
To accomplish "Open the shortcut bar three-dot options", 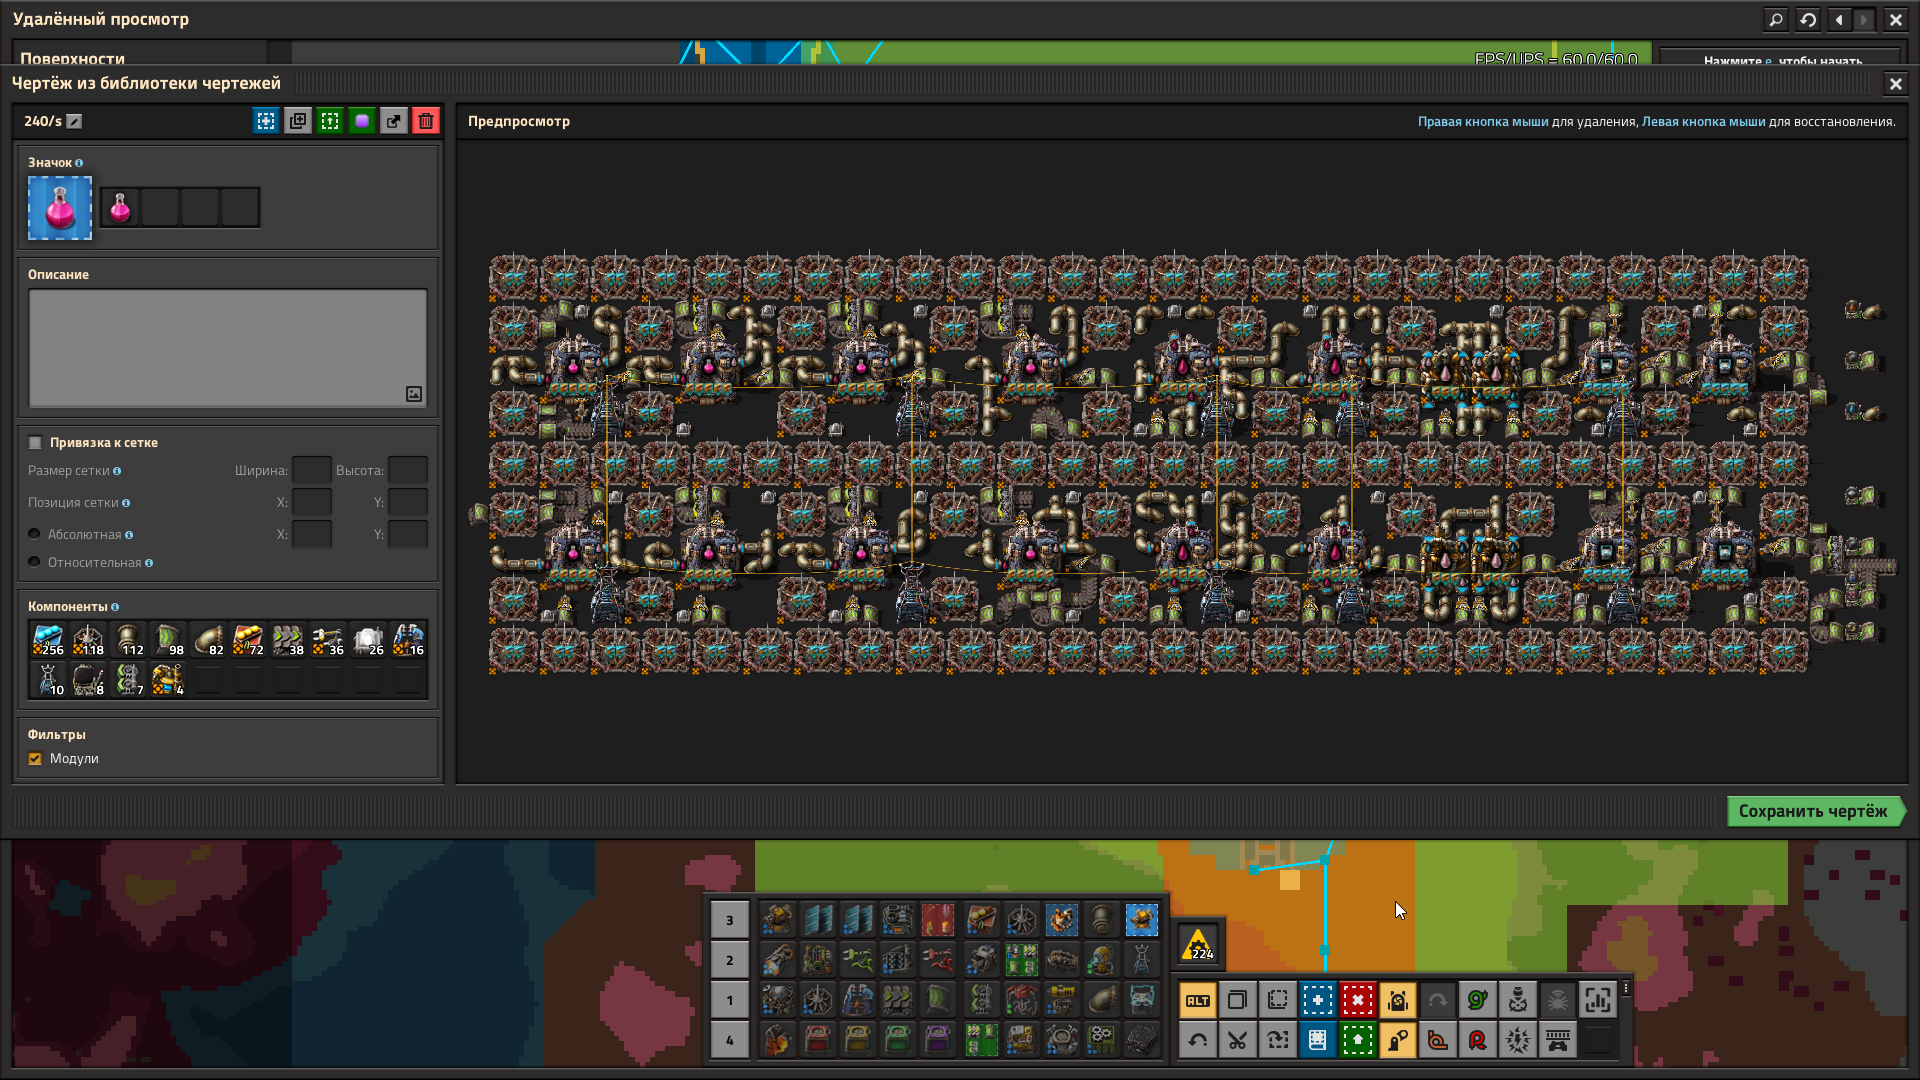I will 1626,988.
